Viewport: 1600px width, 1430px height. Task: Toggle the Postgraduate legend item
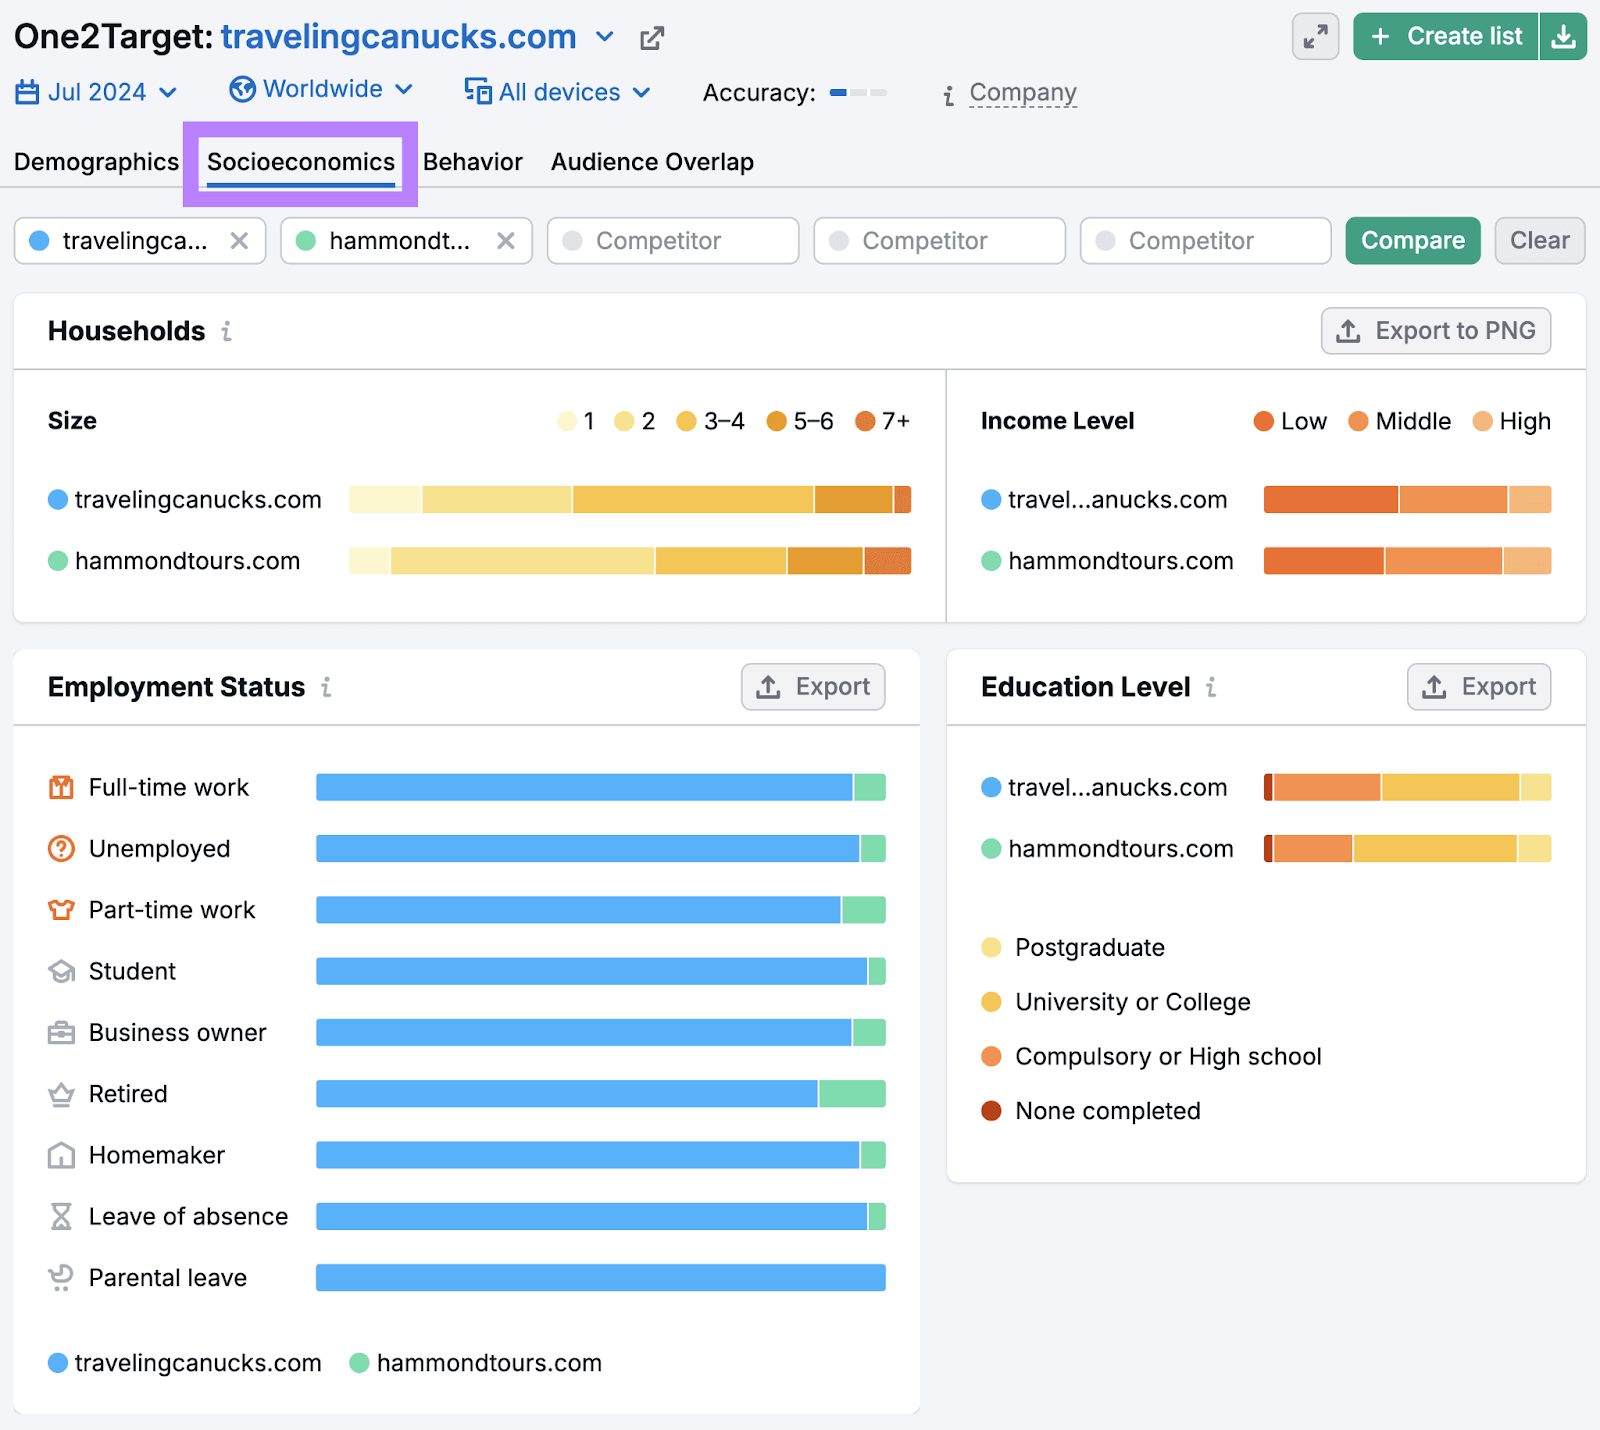[1075, 948]
